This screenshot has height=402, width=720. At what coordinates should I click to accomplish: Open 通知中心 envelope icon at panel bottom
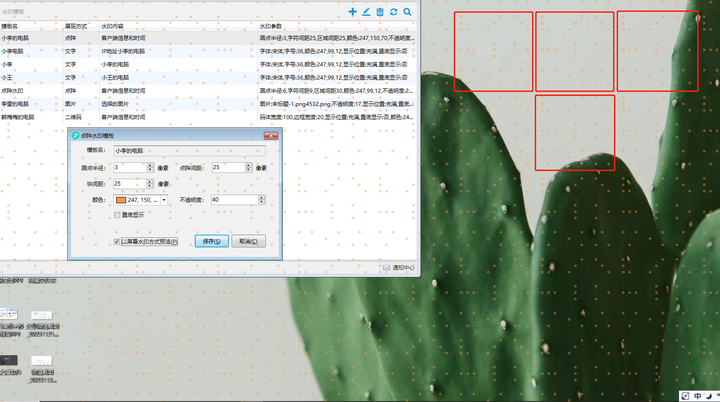[387, 268]
